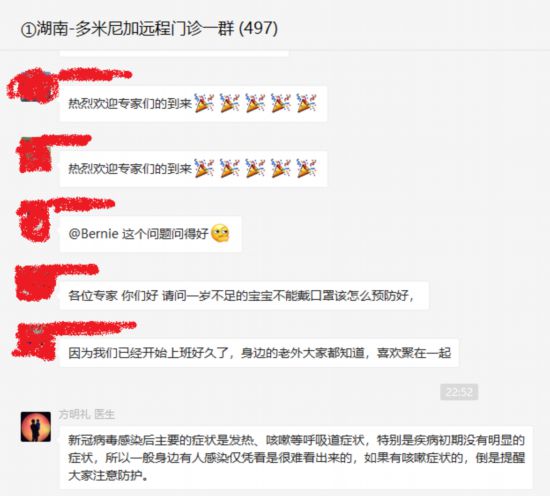
Task: Select the message about 一岁不足的宝宝不能戴口罩
Action: [x=244, y=295]
